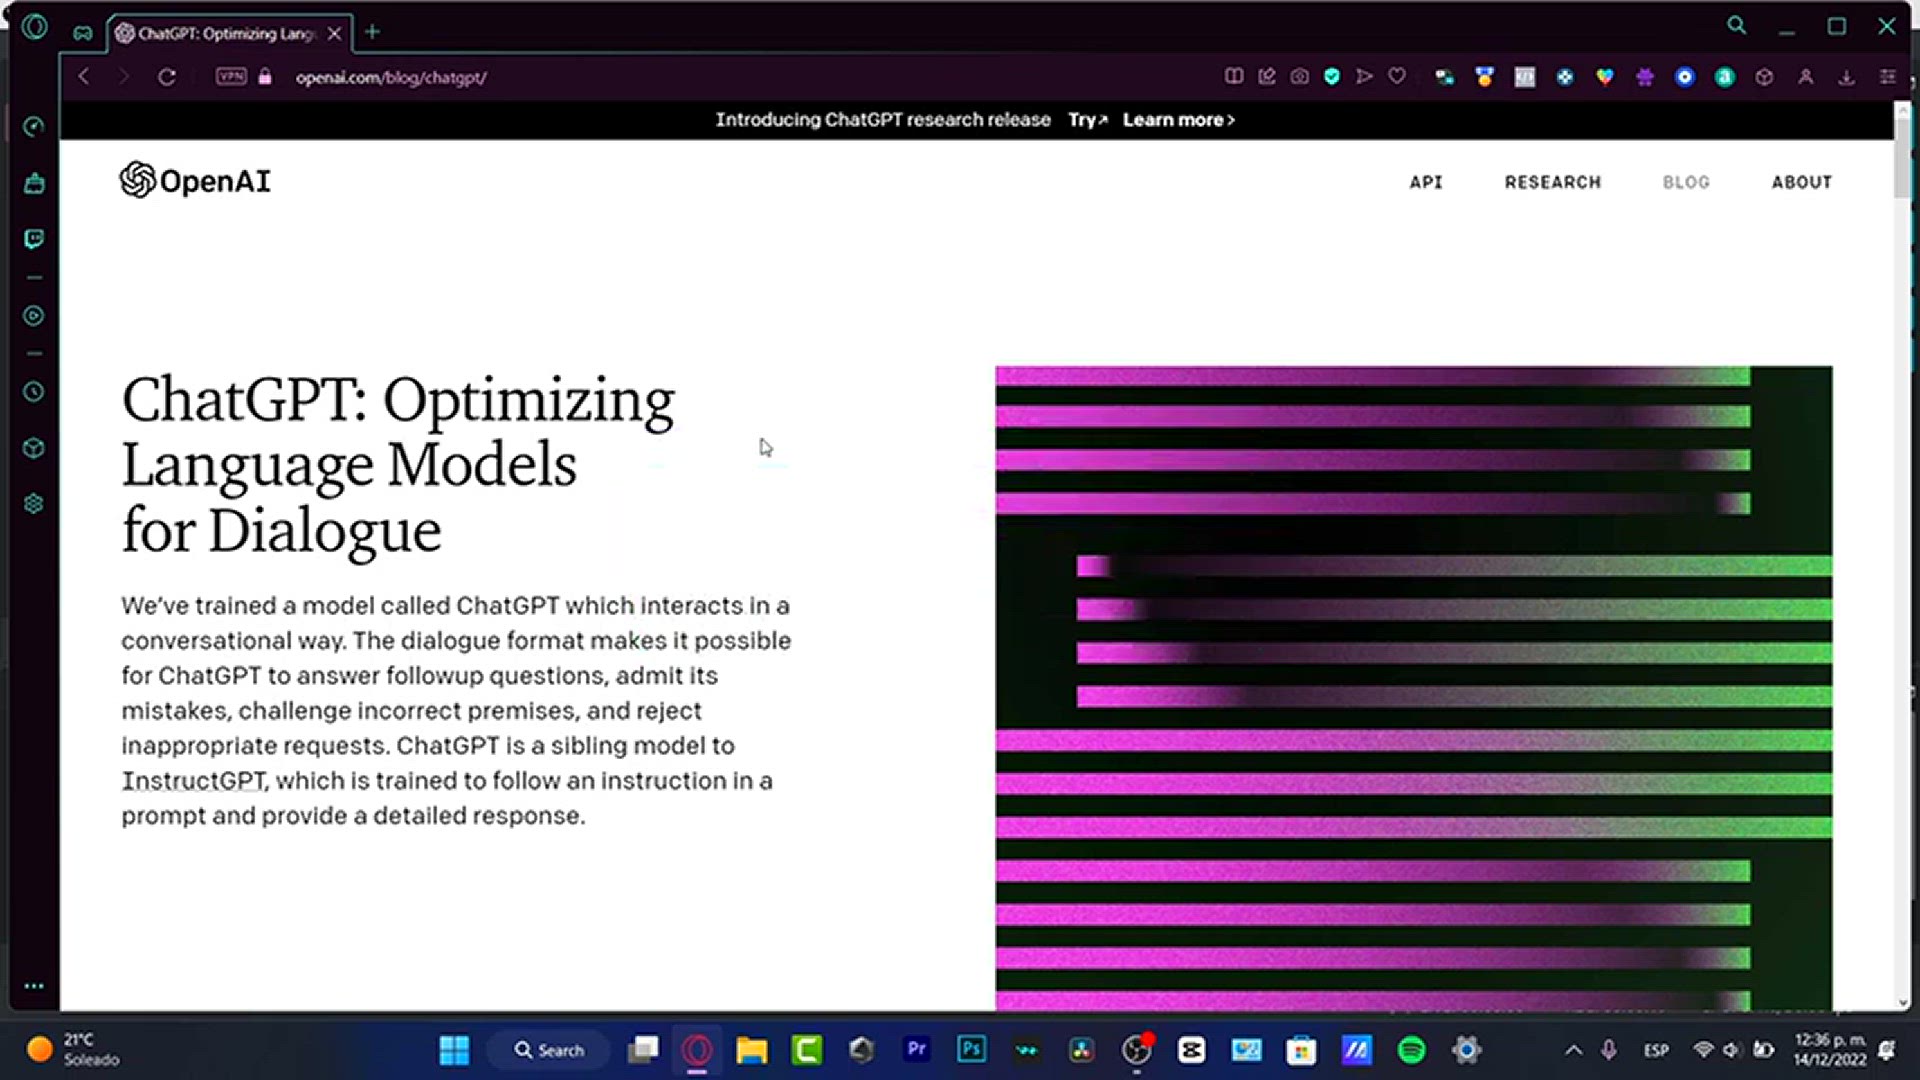The height and width of the screenshot is (1080, 1920).
Task: Open Easy Setup sliders menu
Action: pyautogui.click(x=1887, y=77)
